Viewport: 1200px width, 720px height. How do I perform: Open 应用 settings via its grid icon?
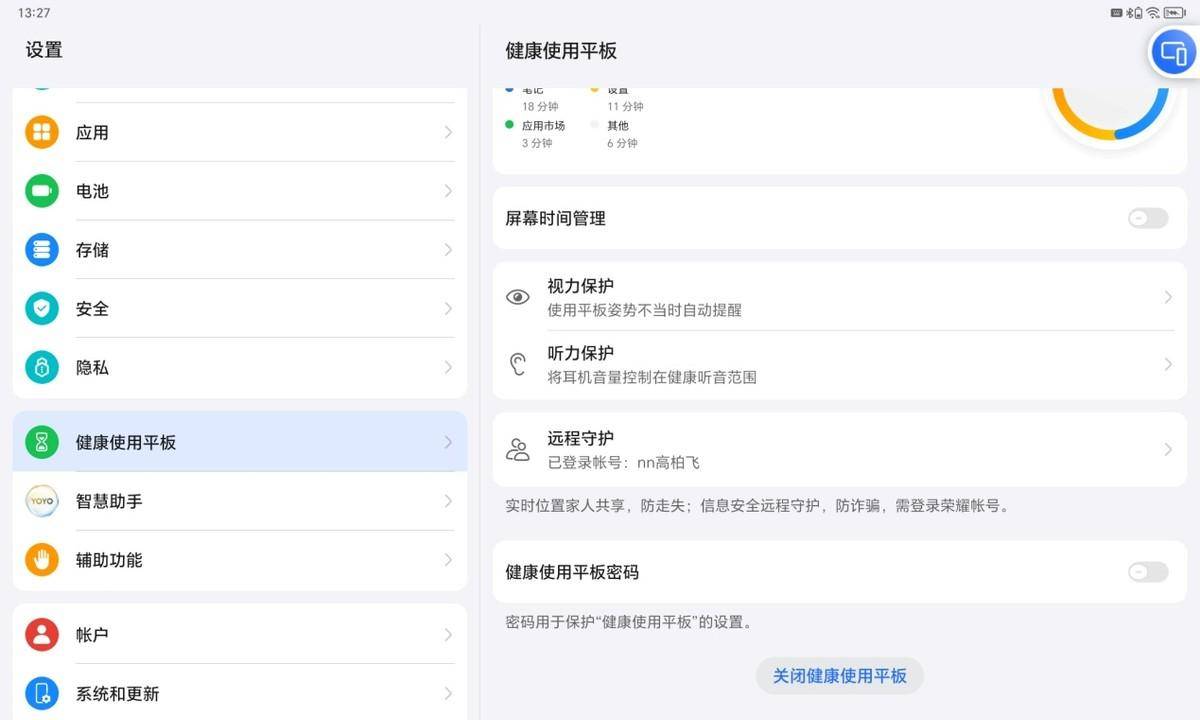click(x=41, y=131)
